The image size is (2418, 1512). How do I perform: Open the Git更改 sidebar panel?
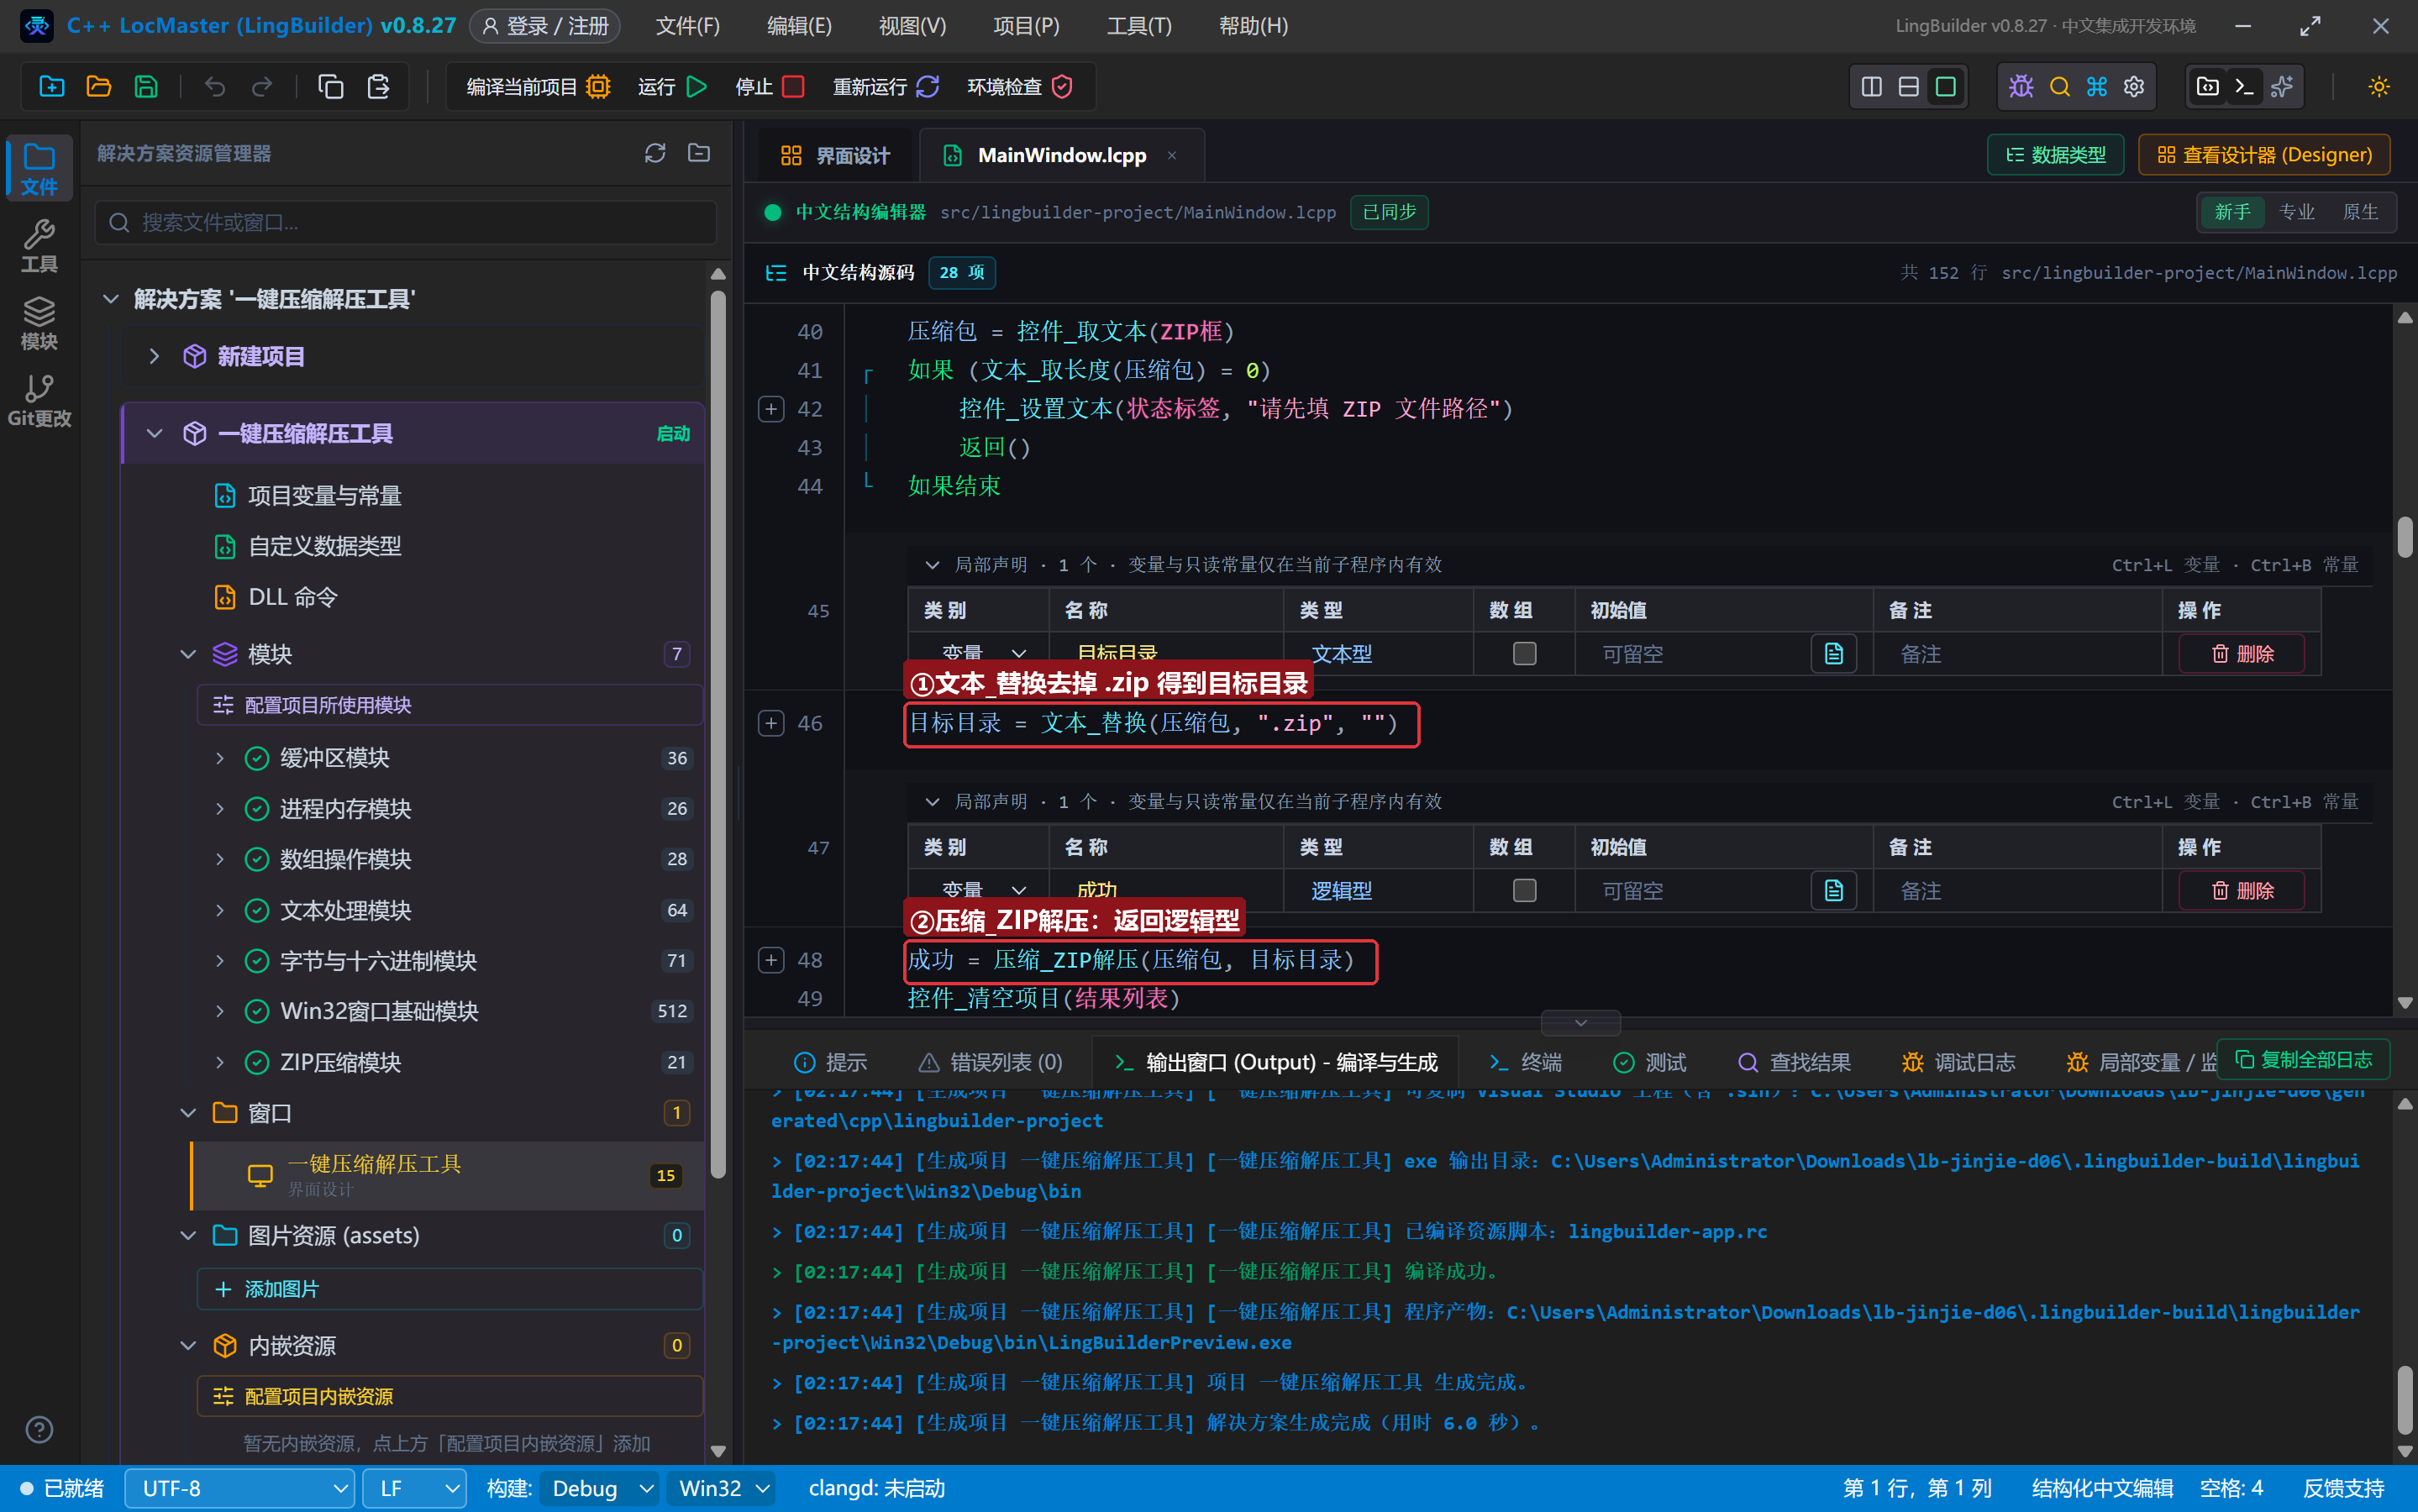(39, 400)
